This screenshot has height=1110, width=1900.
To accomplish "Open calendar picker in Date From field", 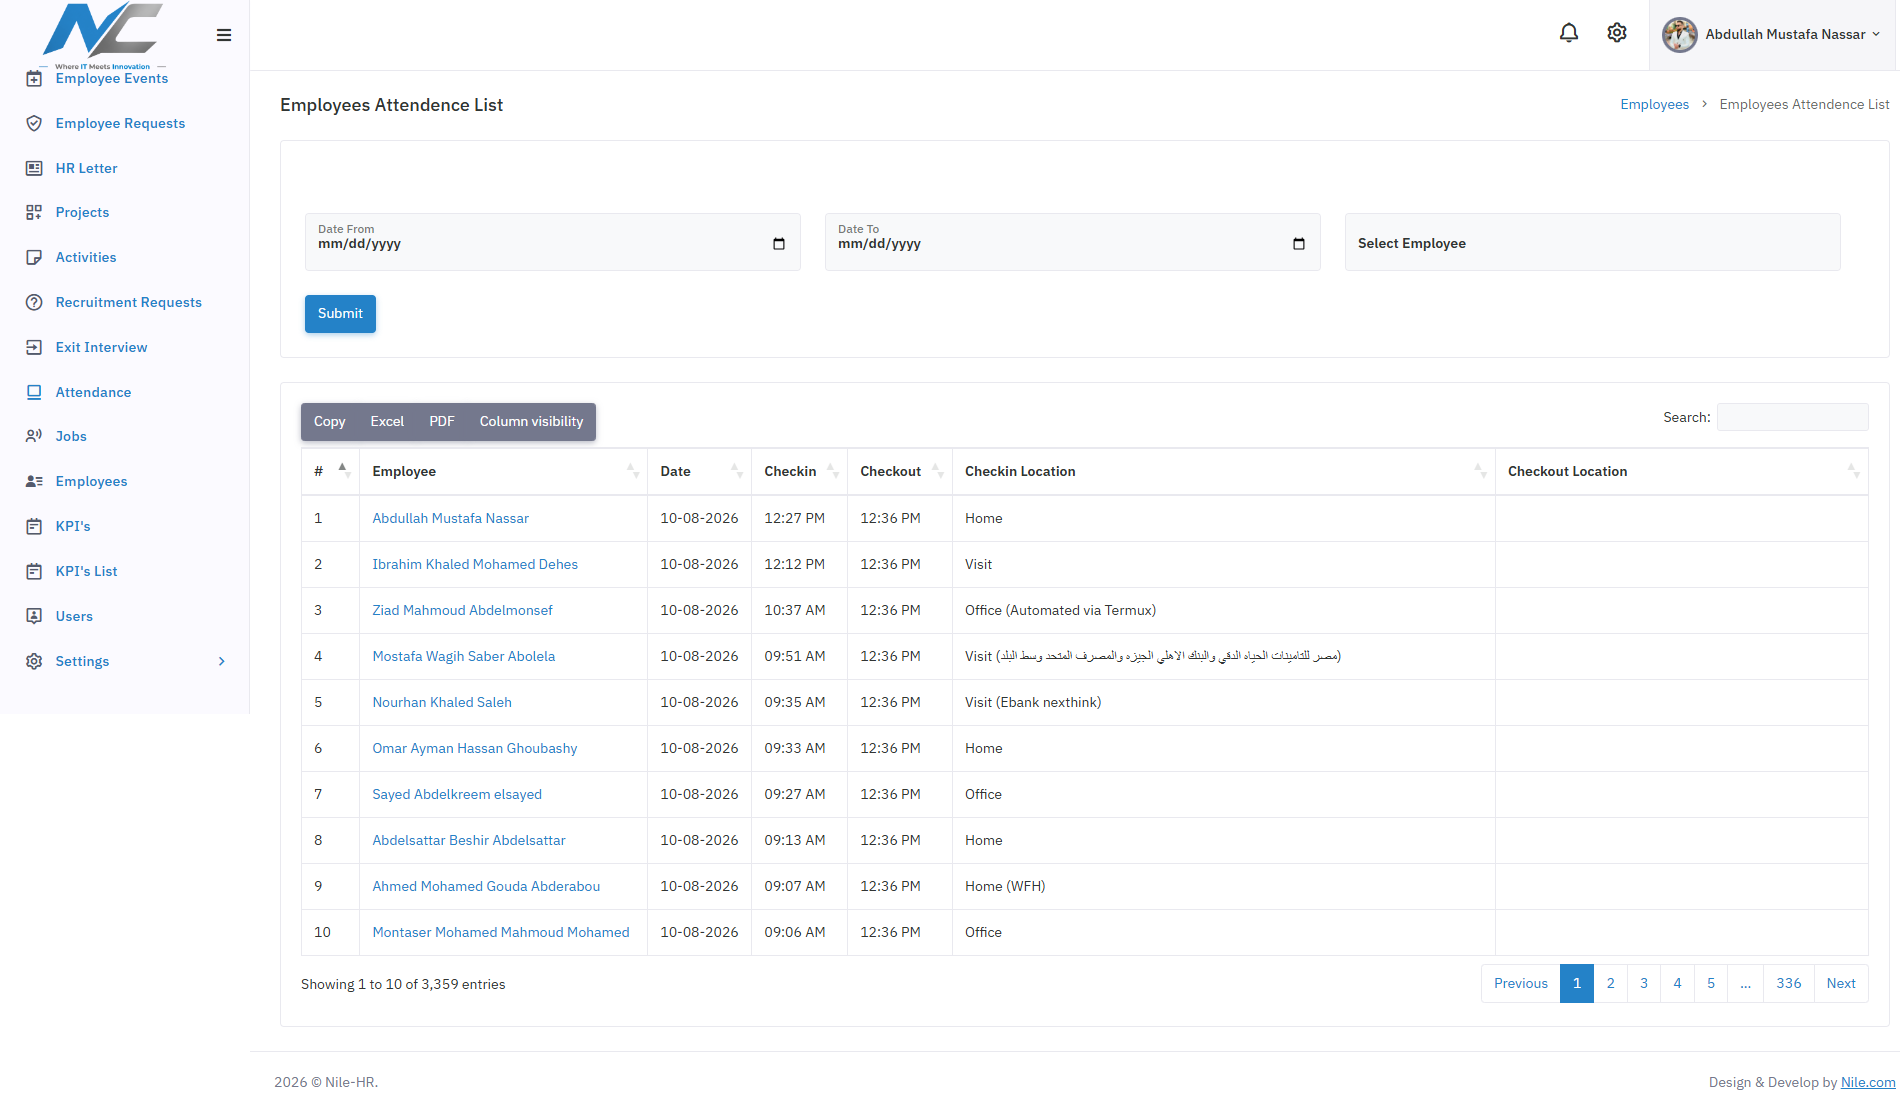I will point(779,244).
